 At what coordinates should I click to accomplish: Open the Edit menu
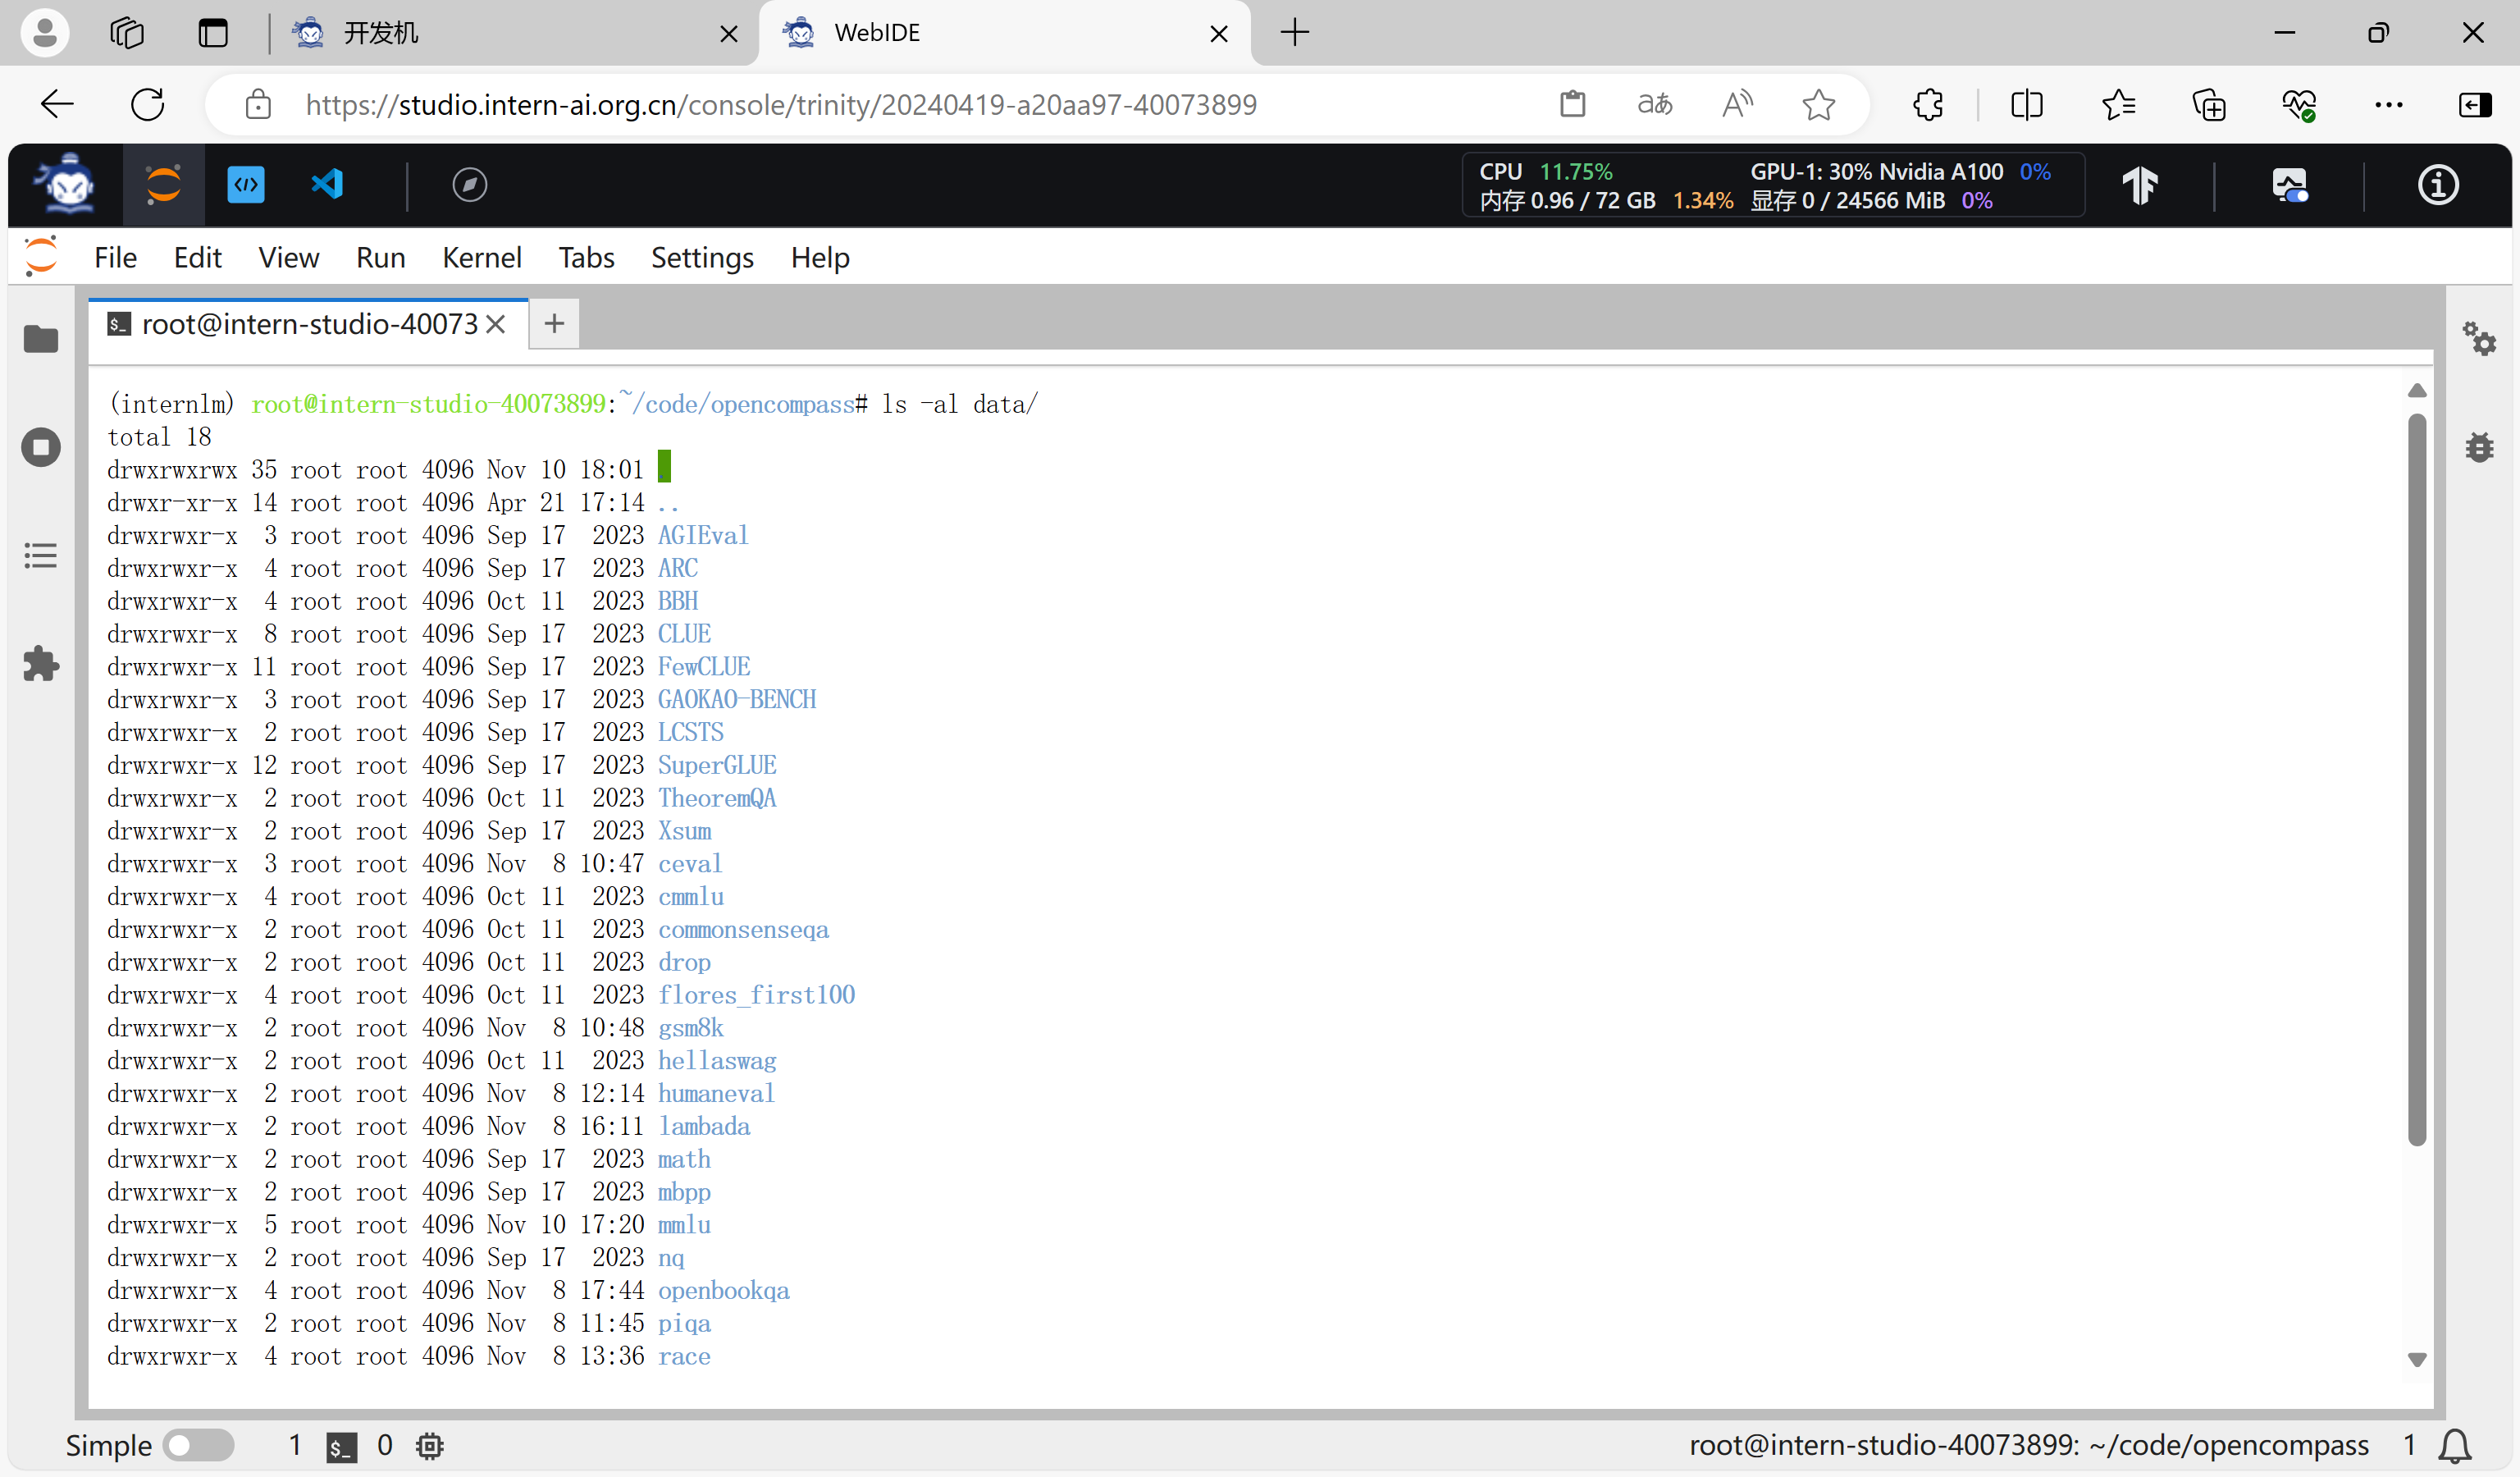[197, 258]
